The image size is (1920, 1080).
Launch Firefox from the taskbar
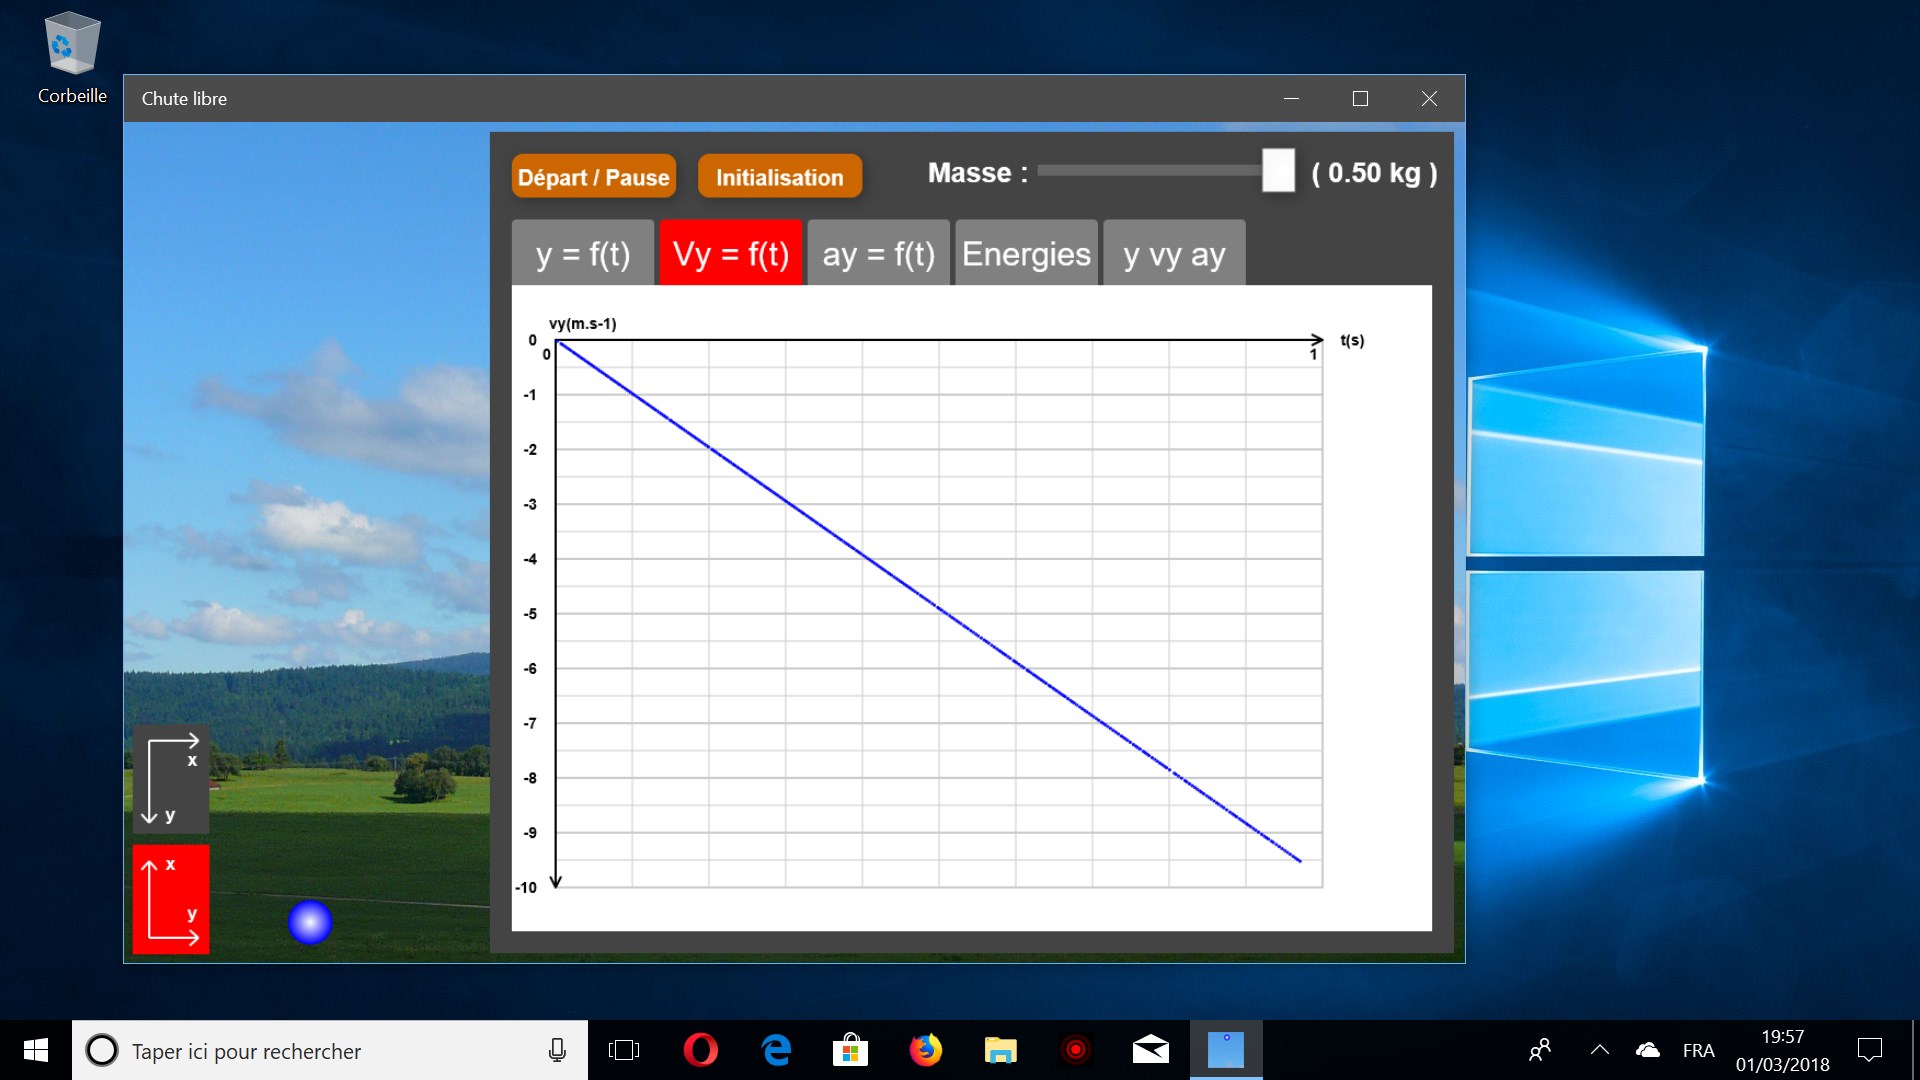[925, 1050]
